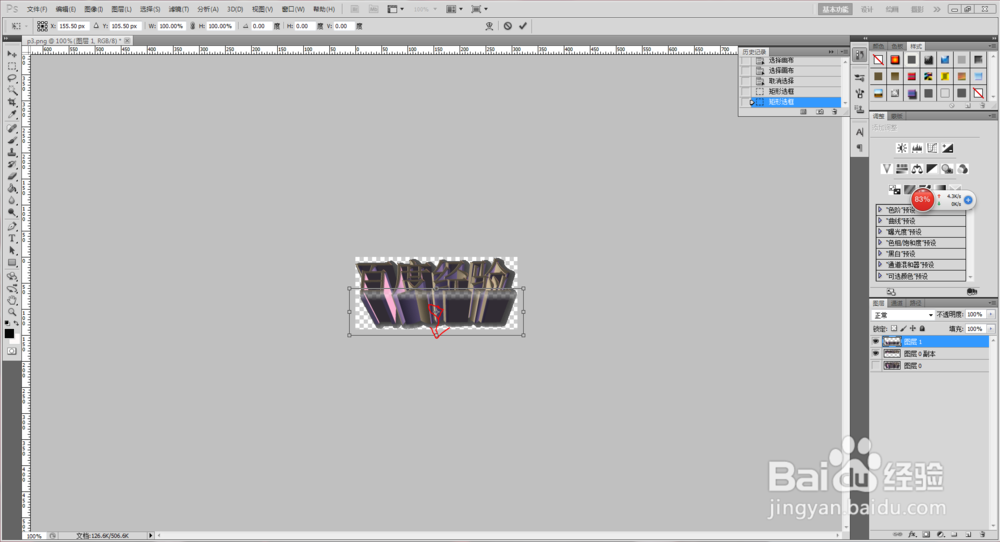Delete current history state with trash icon
The height and width of the screenshot is (542, 1000).
coord(834,112)
